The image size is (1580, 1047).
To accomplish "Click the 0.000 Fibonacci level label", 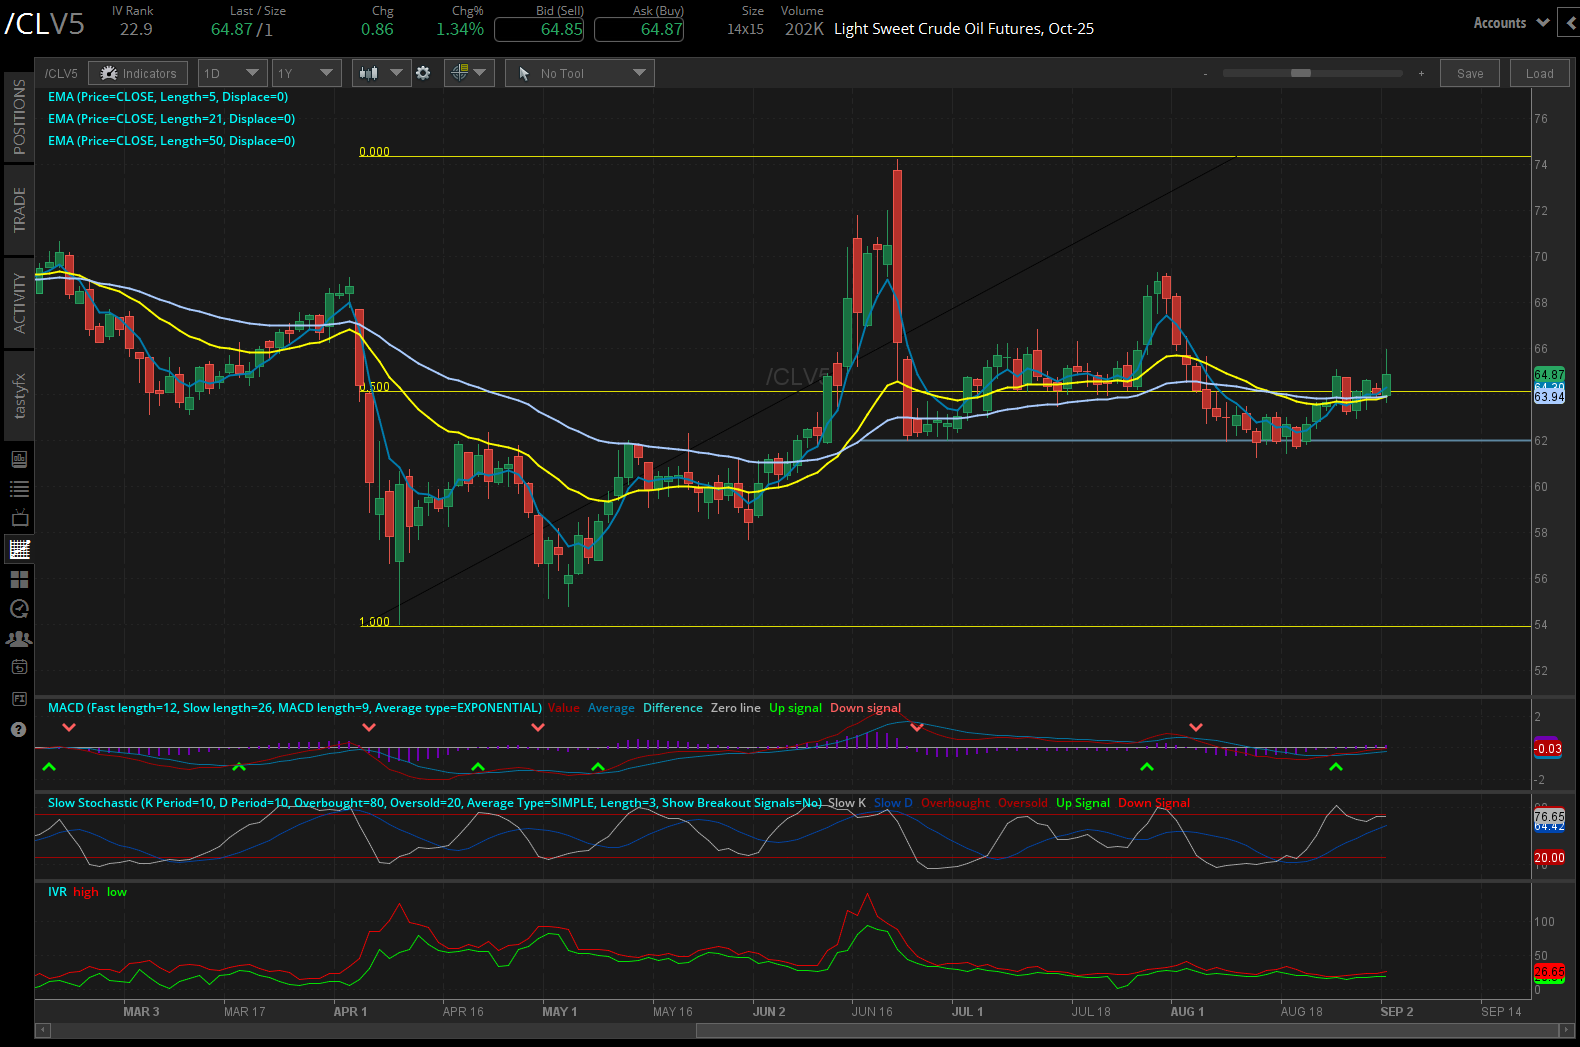I will pyautogui.click(x=375, y=152).
